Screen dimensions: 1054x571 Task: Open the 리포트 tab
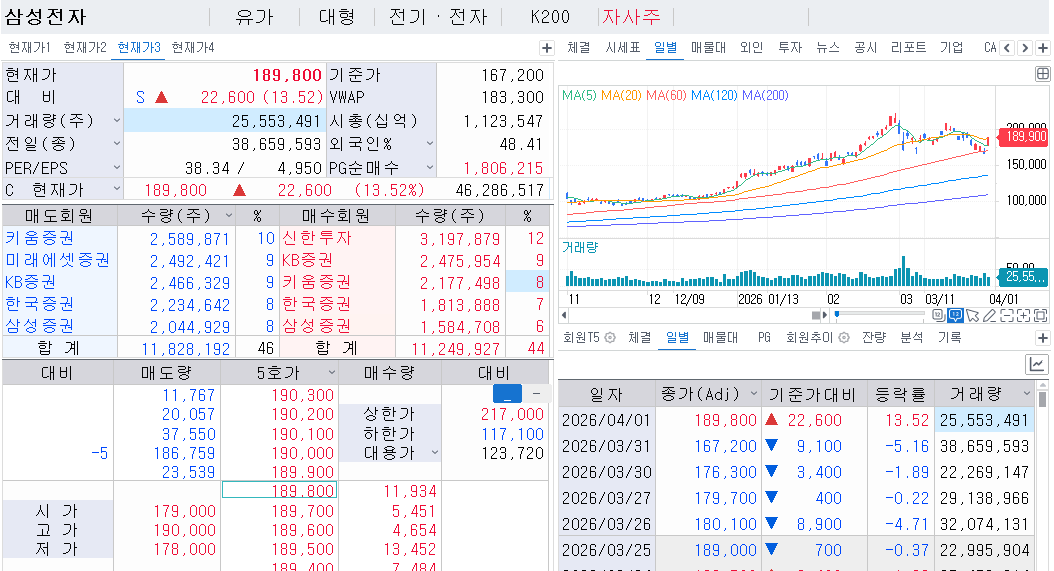(x=908, y=48)
